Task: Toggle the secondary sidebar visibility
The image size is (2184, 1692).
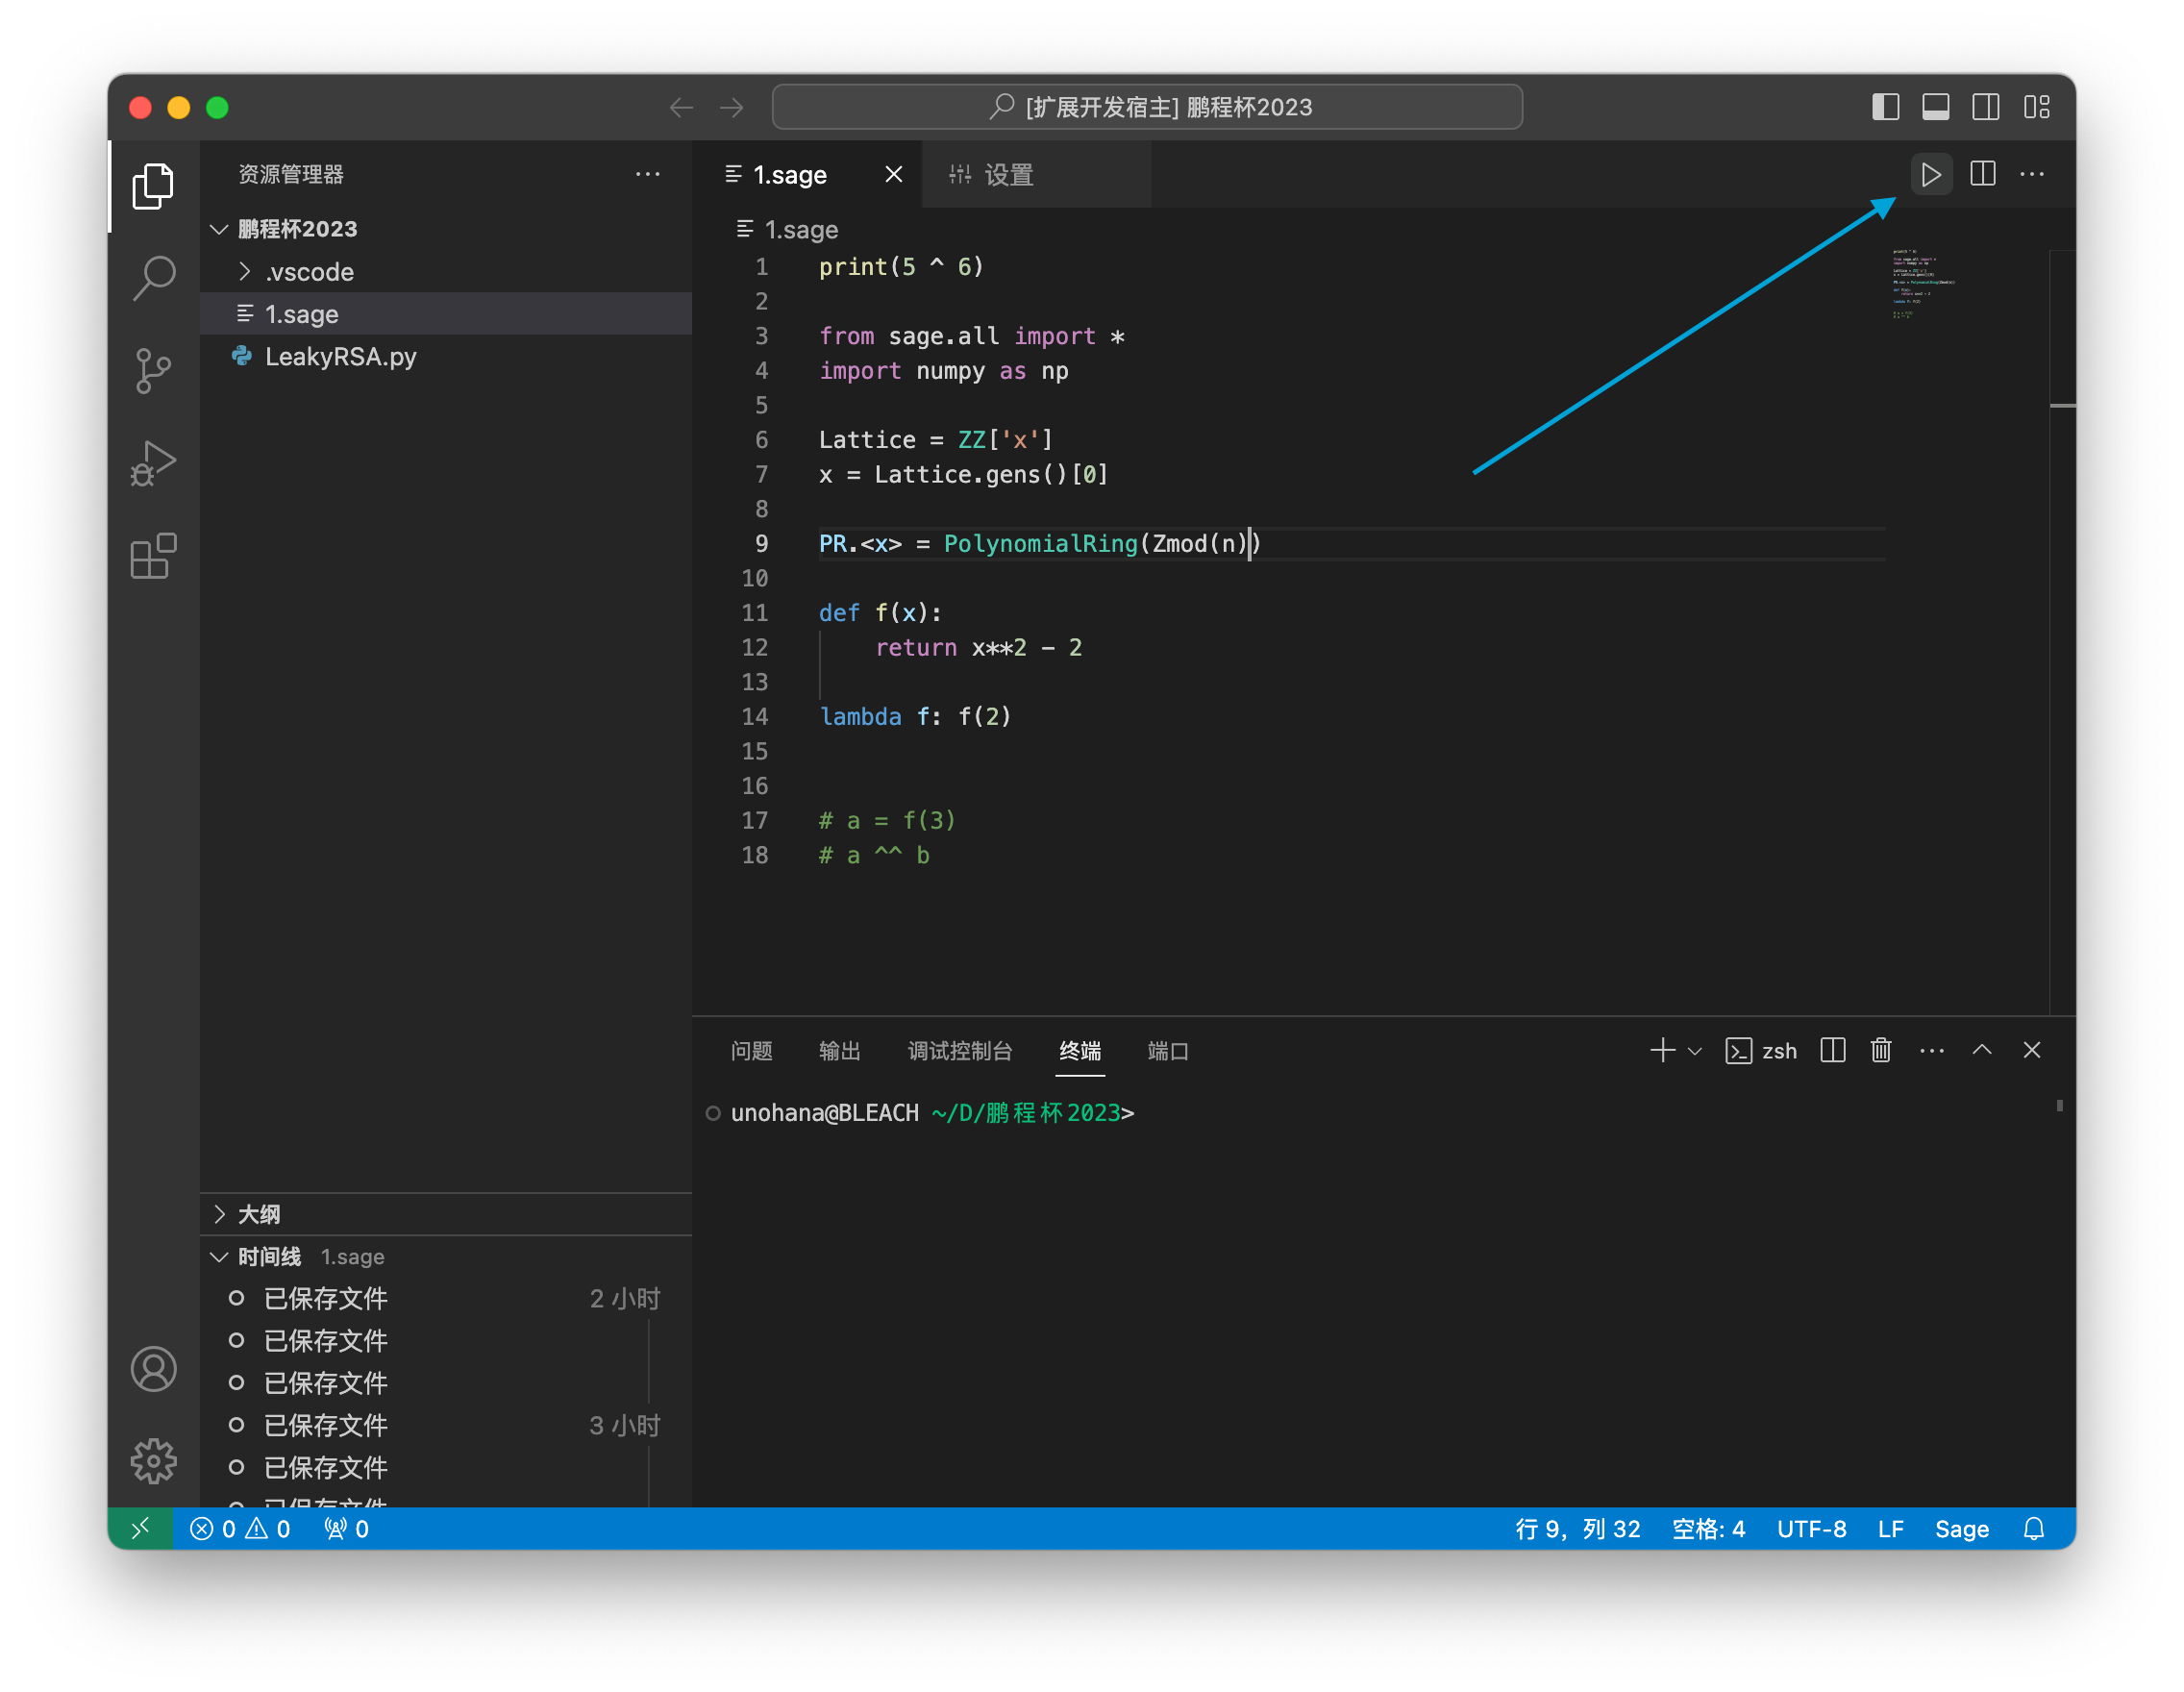Action: [1985, 107]
